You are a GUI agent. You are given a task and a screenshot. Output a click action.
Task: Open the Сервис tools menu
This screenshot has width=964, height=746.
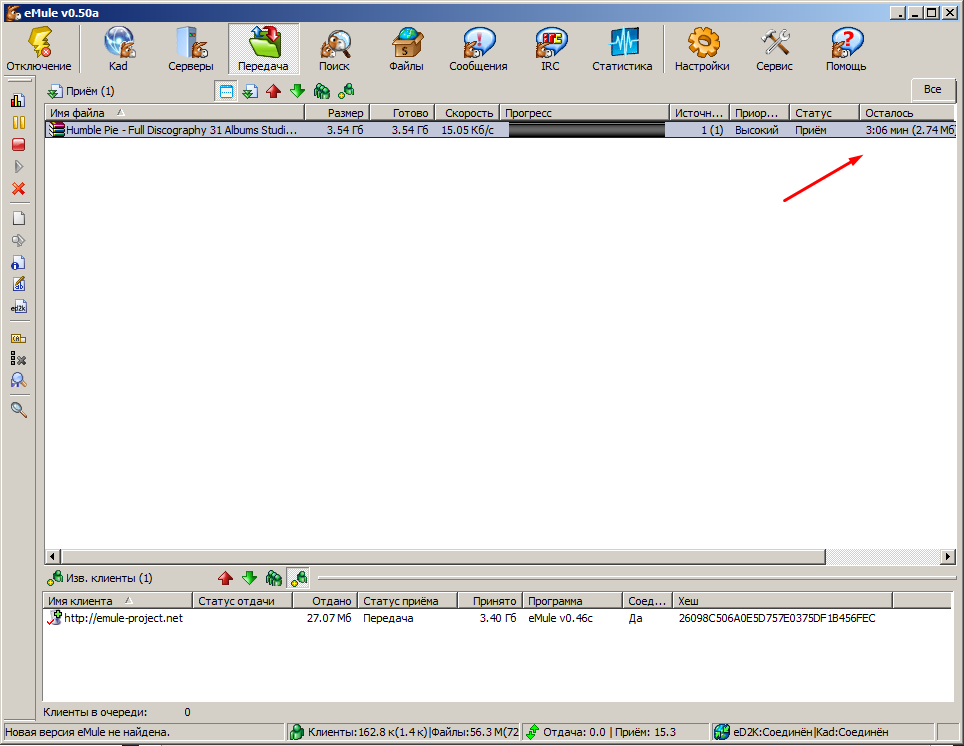(774, 49)
